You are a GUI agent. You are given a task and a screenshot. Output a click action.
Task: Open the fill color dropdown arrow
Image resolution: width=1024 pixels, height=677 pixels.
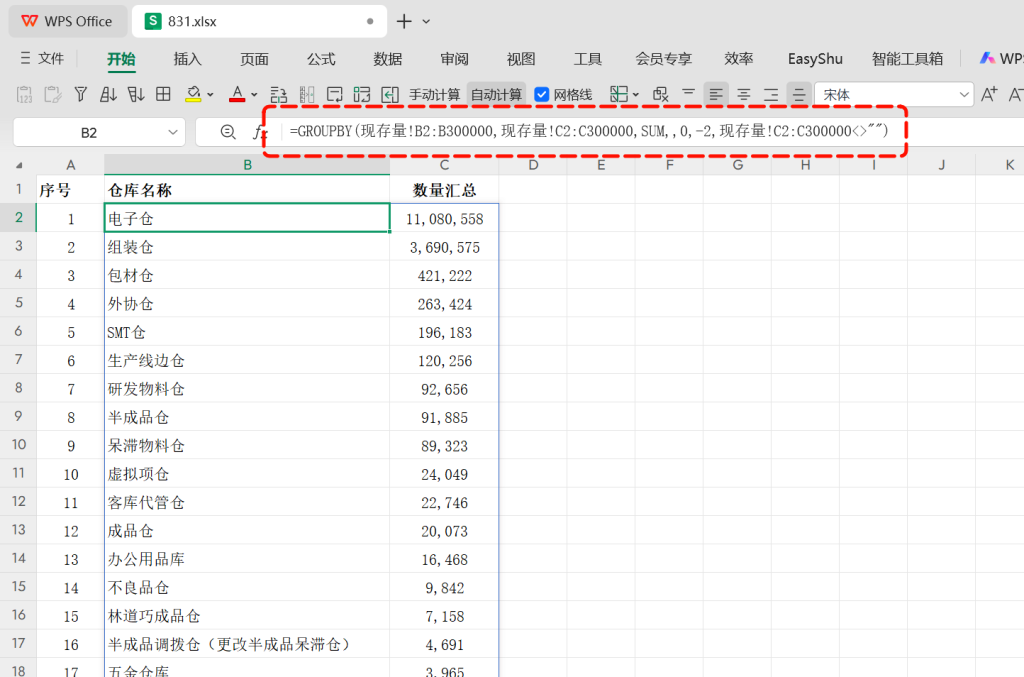(210, 95)
